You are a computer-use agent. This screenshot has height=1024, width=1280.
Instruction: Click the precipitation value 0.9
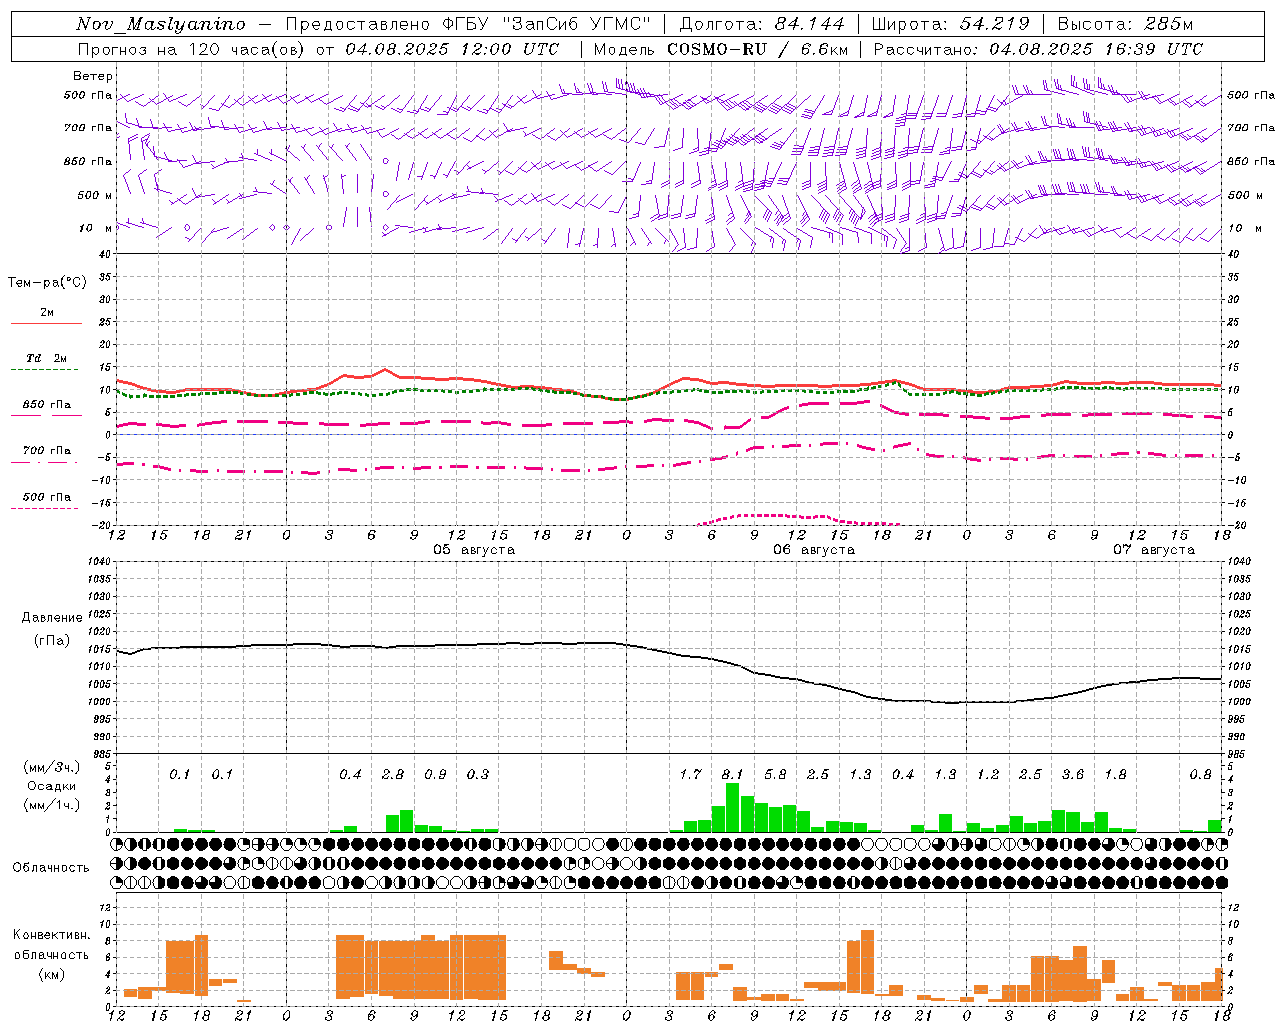pos(435,774)
